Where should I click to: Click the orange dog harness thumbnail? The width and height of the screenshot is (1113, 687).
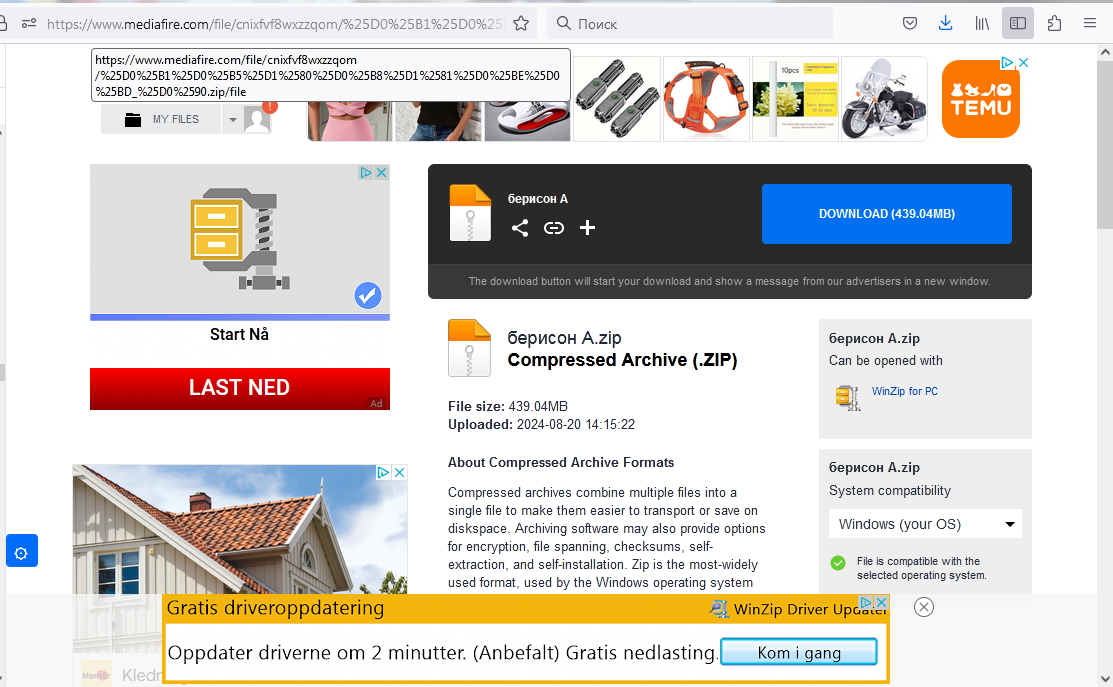[706, 99]
